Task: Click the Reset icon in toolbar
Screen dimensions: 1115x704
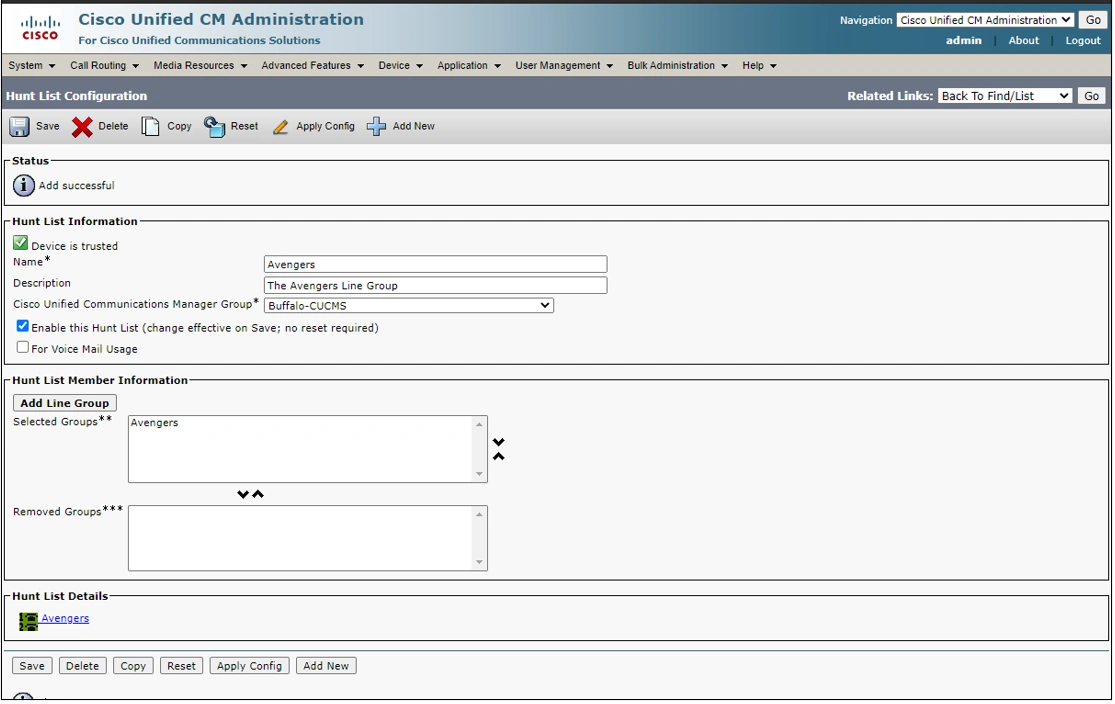Action: tap(214, 127)
